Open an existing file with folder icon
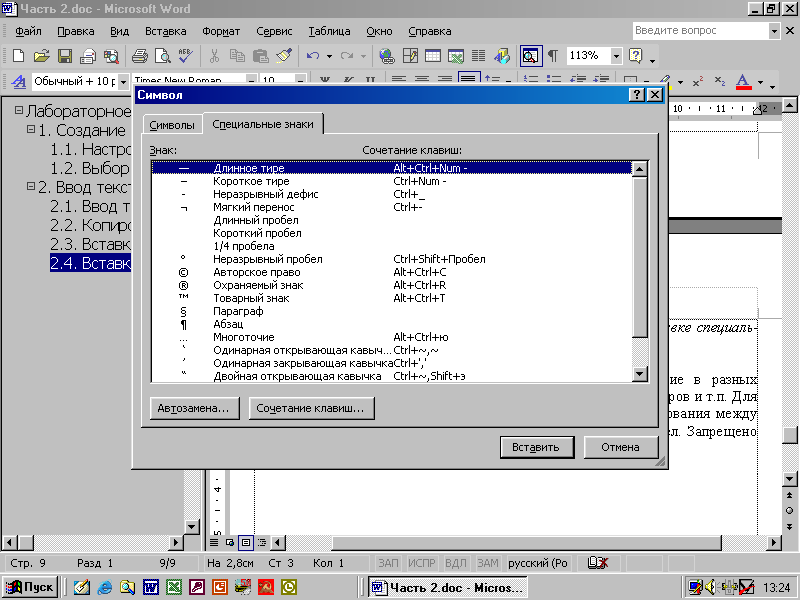Viewport: 800px width, 600px height. (42, 56)
